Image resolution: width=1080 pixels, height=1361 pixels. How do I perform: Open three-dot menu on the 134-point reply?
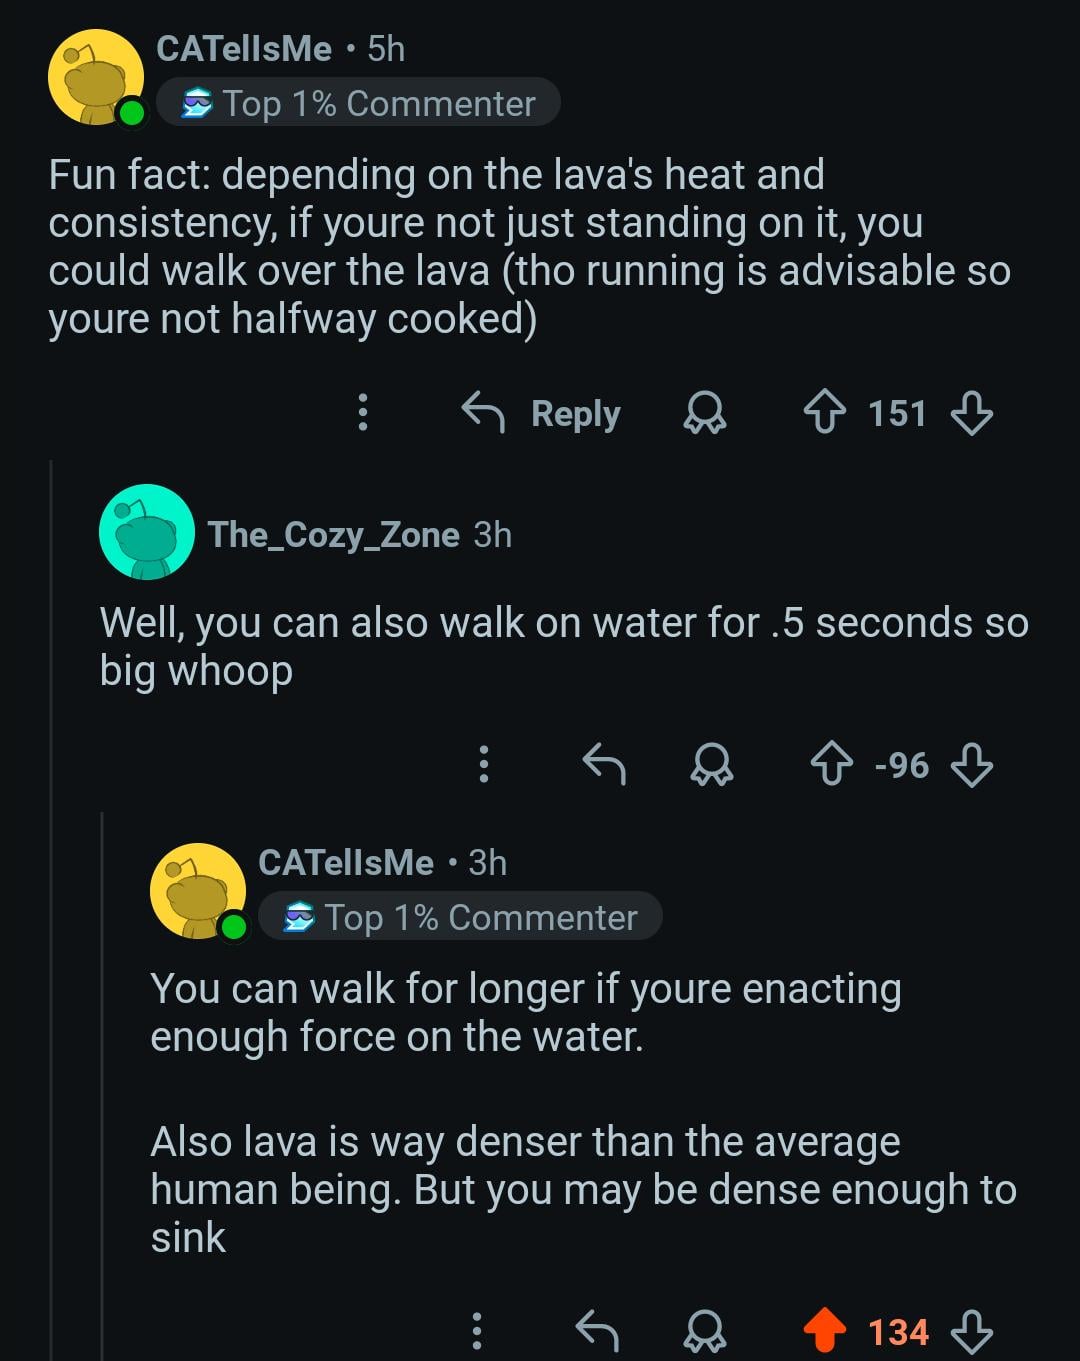[477, 1331]
